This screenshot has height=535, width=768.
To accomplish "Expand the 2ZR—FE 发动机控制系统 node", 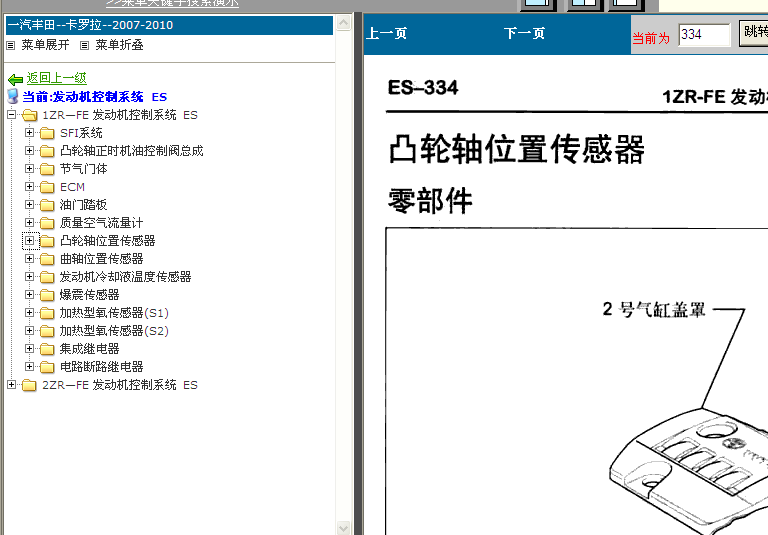I will click(x=11, y=385).
